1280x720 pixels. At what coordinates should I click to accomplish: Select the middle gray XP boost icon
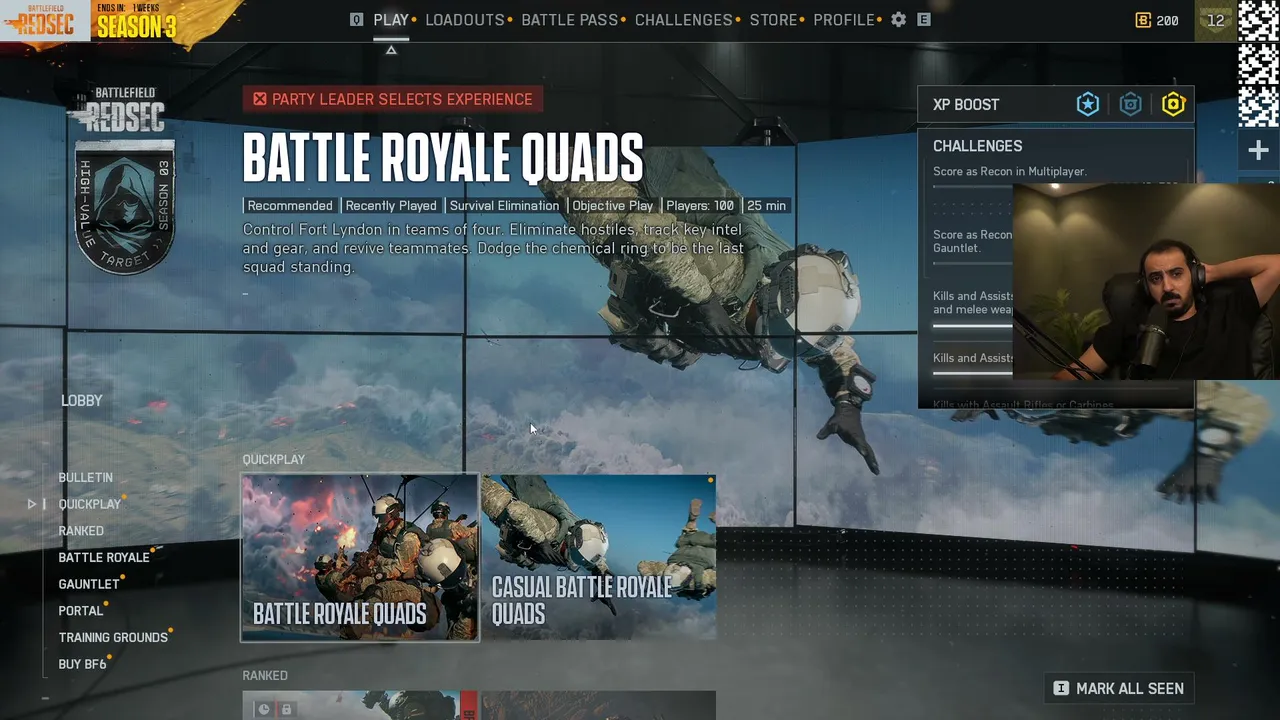(x=1130, y=104)
